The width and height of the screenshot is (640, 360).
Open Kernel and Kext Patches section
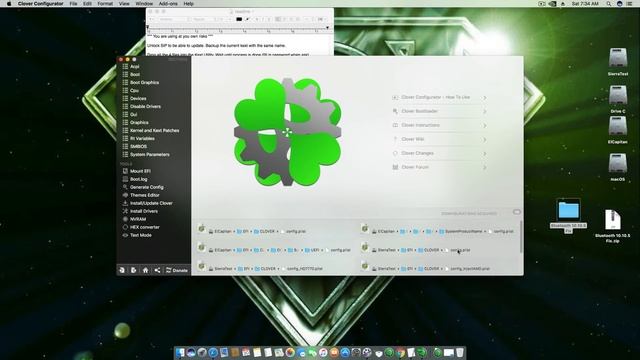(x=154, y=131)
